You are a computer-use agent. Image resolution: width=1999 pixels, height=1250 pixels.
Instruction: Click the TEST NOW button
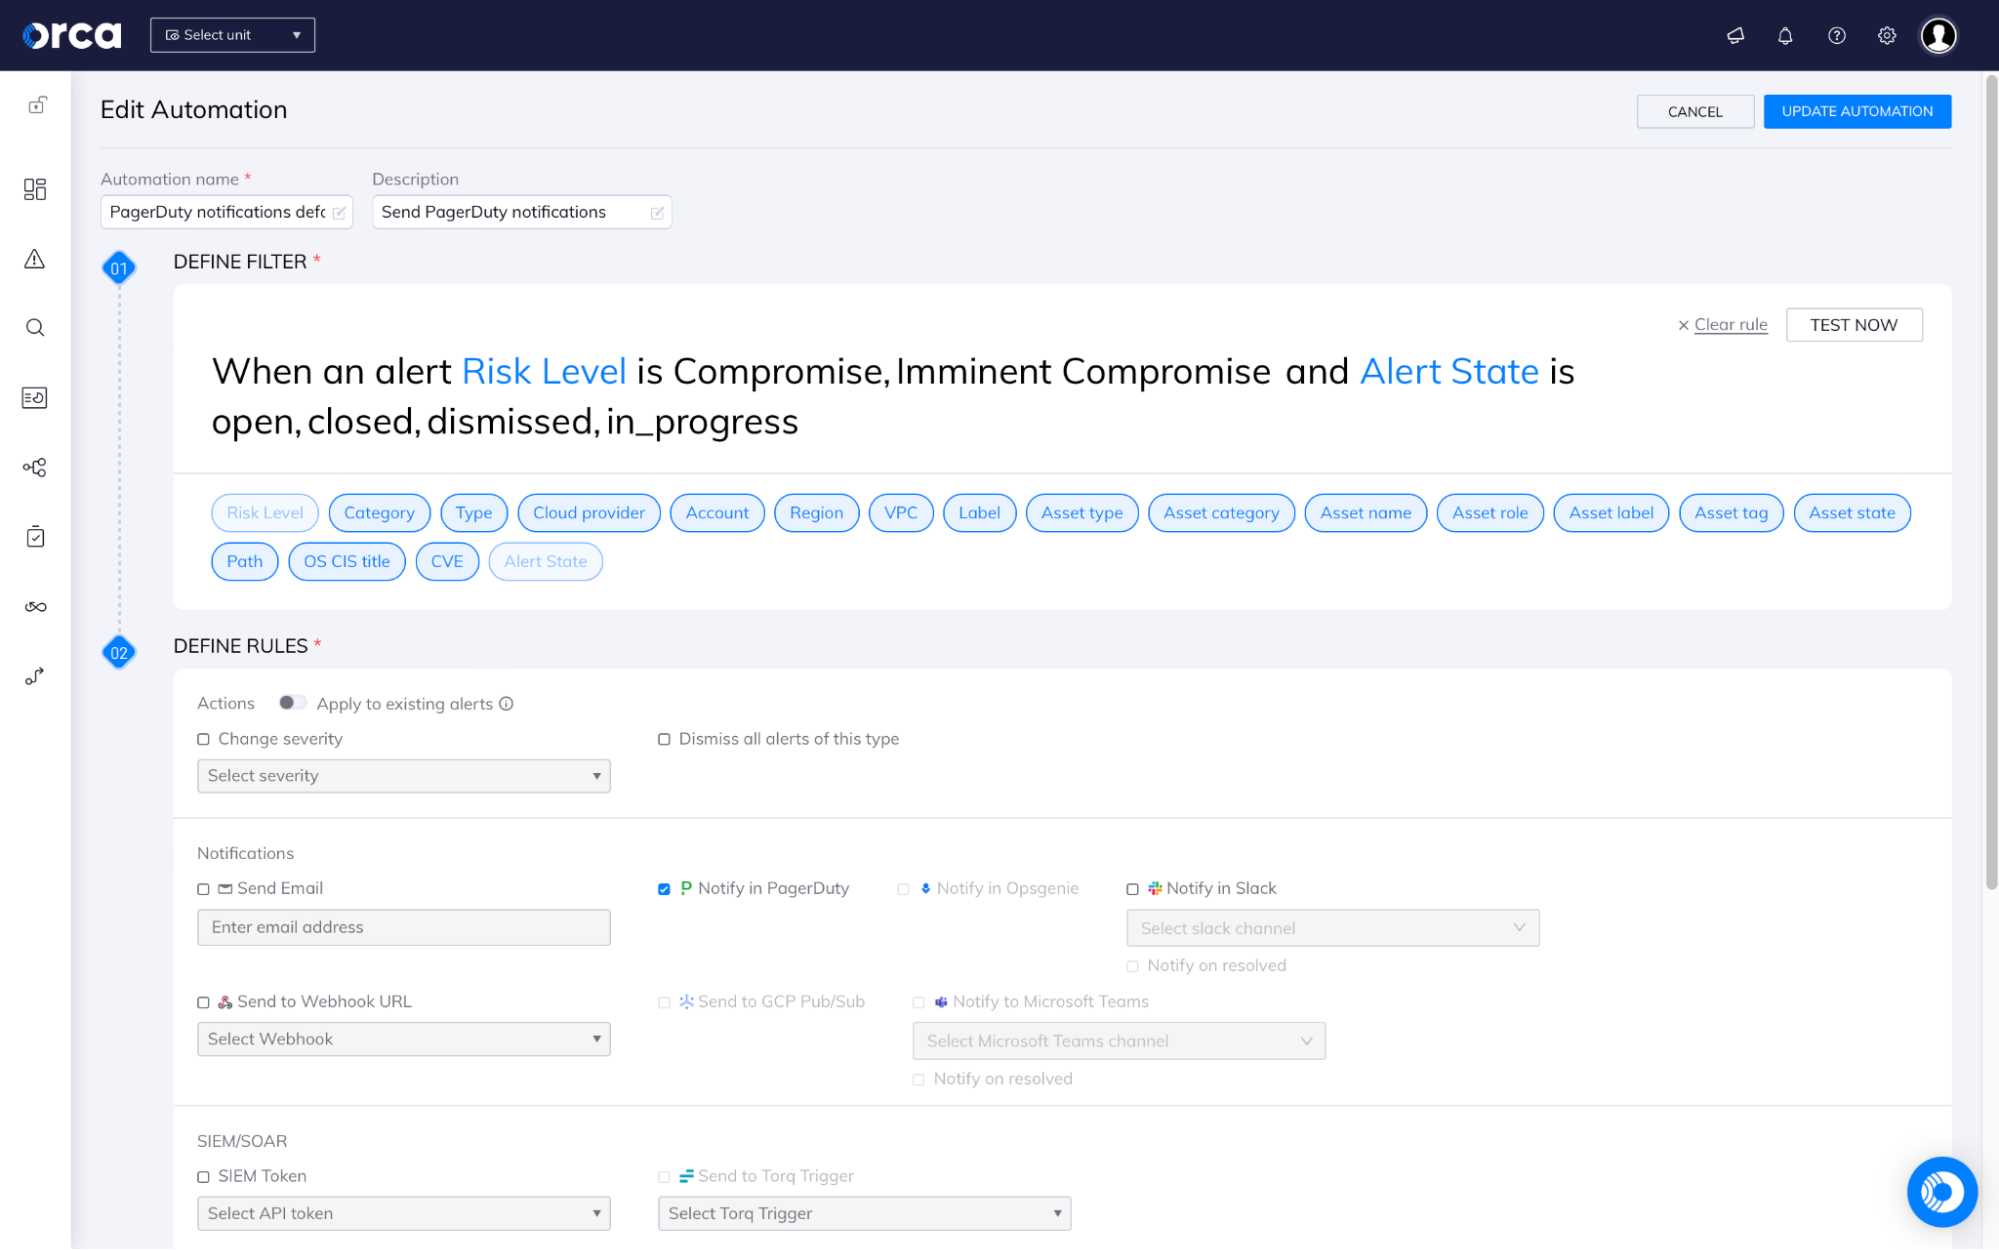pyautogui.click(x=1854, y=324)
